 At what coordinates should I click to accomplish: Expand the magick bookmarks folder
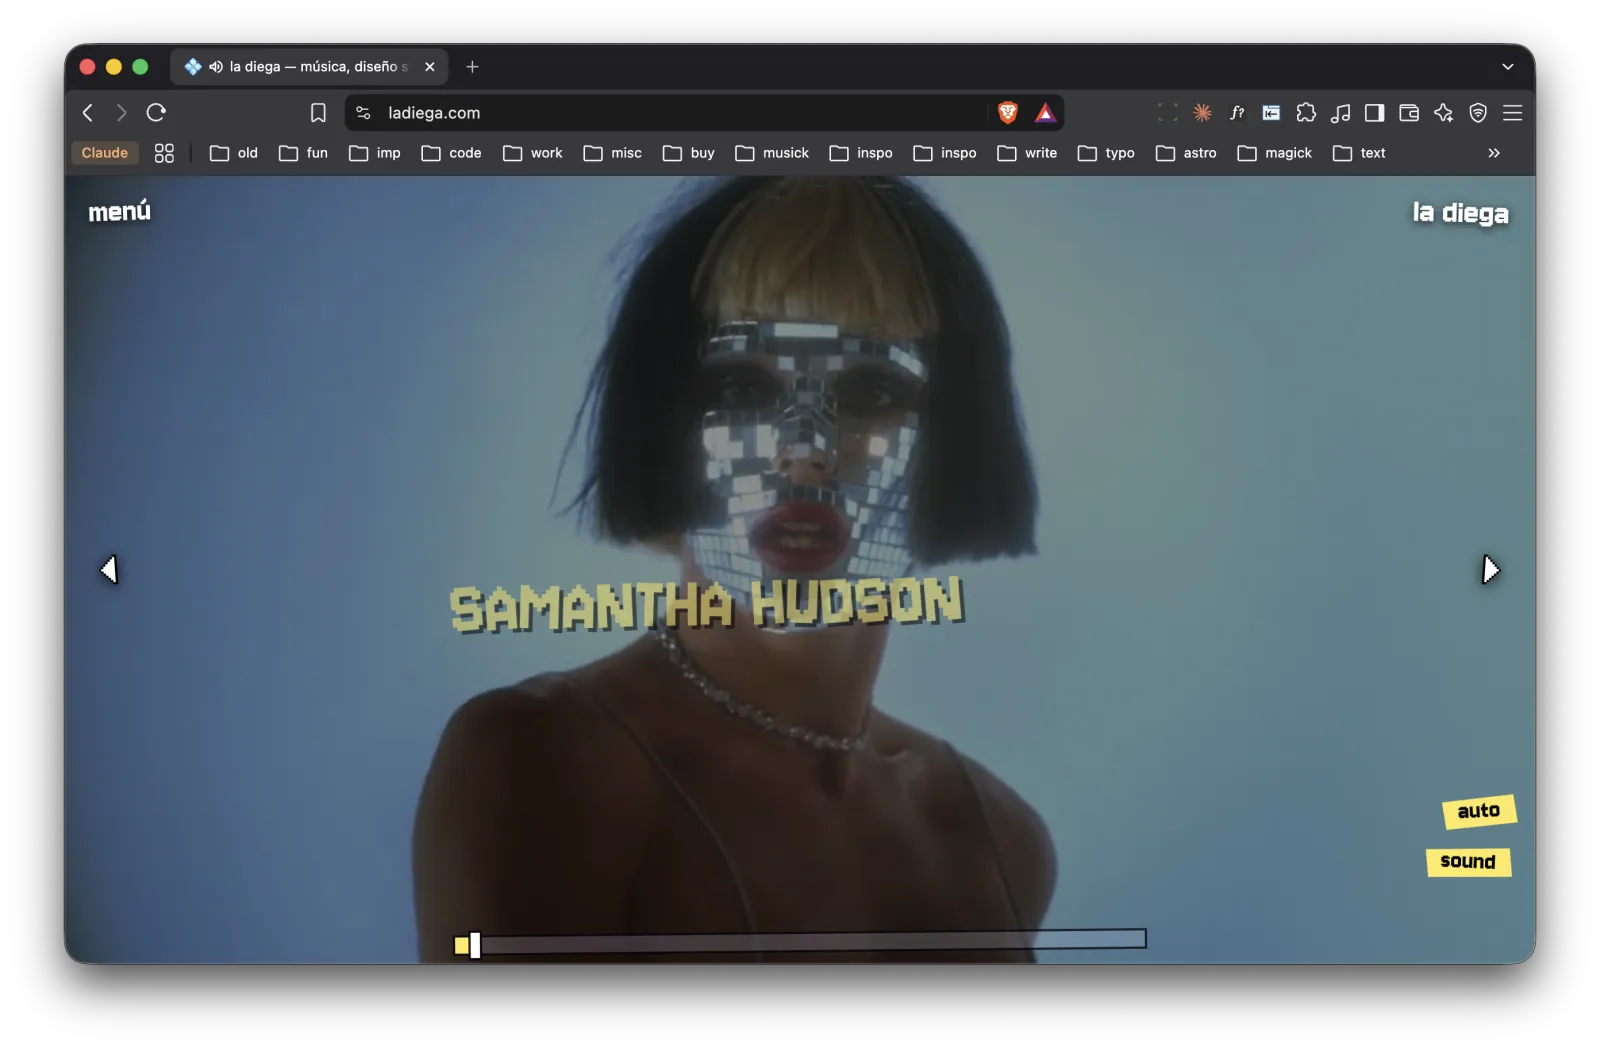1275,153
